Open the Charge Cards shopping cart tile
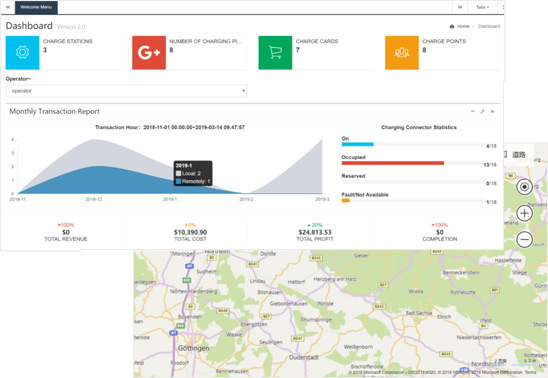 275,52
